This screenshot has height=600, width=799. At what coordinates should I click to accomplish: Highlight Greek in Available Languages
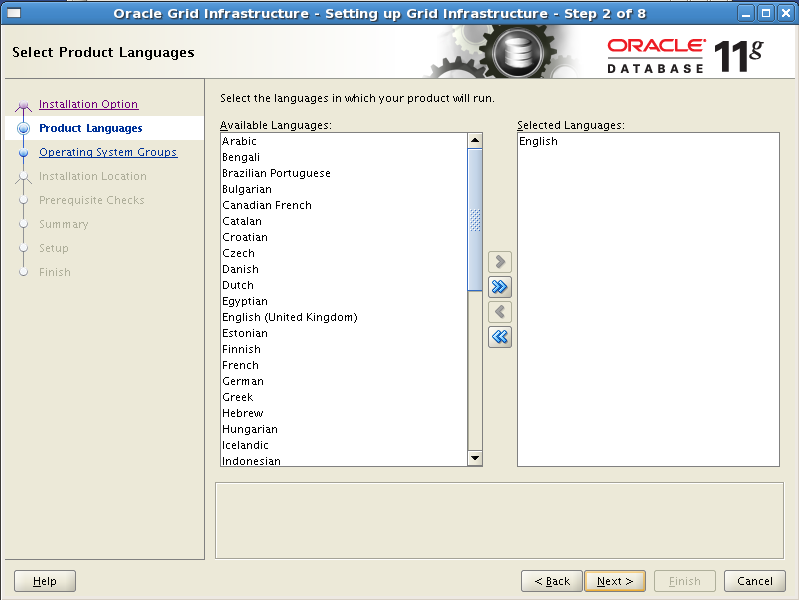344,397
